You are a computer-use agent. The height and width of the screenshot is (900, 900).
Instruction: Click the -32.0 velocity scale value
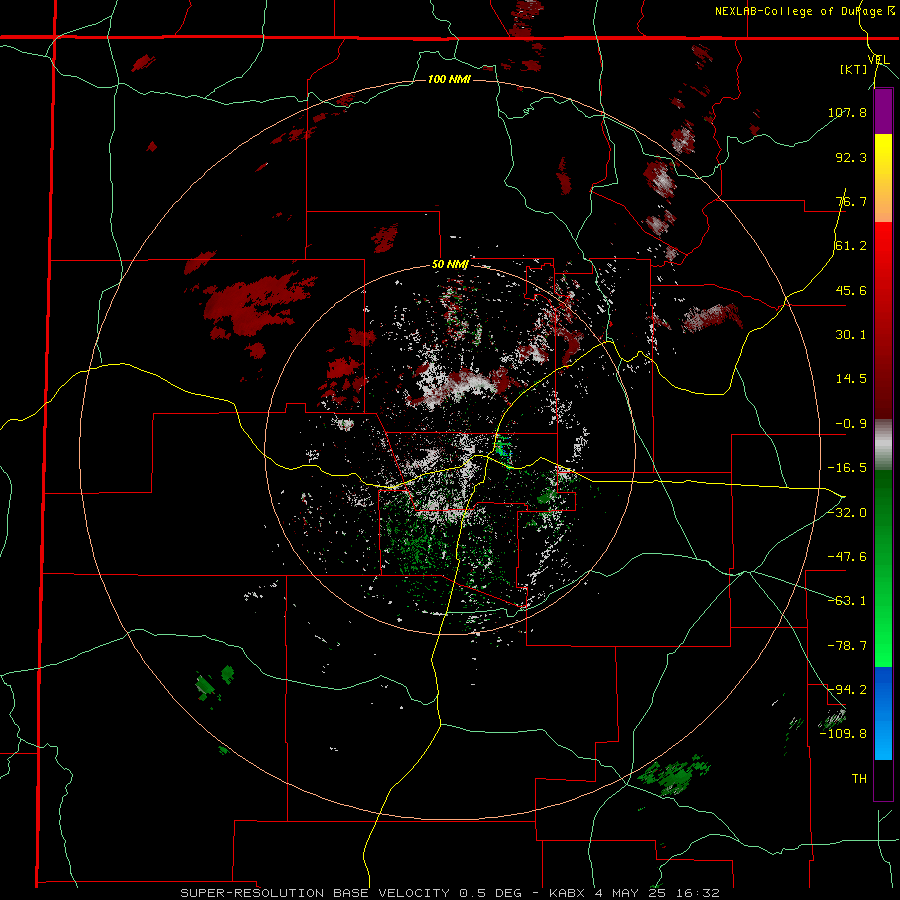[847, 513]
